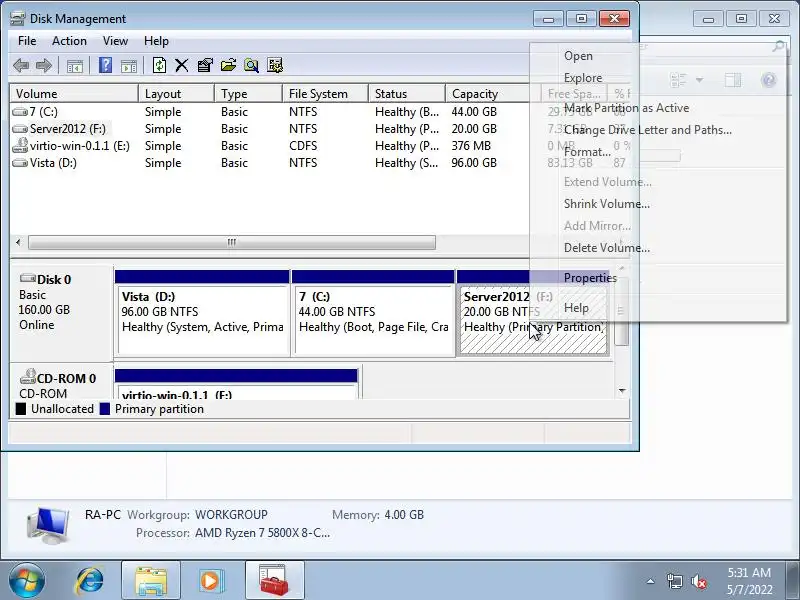This screenshot has width=800, height=600.
Task: Click the 376 MB capacity cell
Action: (471, 146)
